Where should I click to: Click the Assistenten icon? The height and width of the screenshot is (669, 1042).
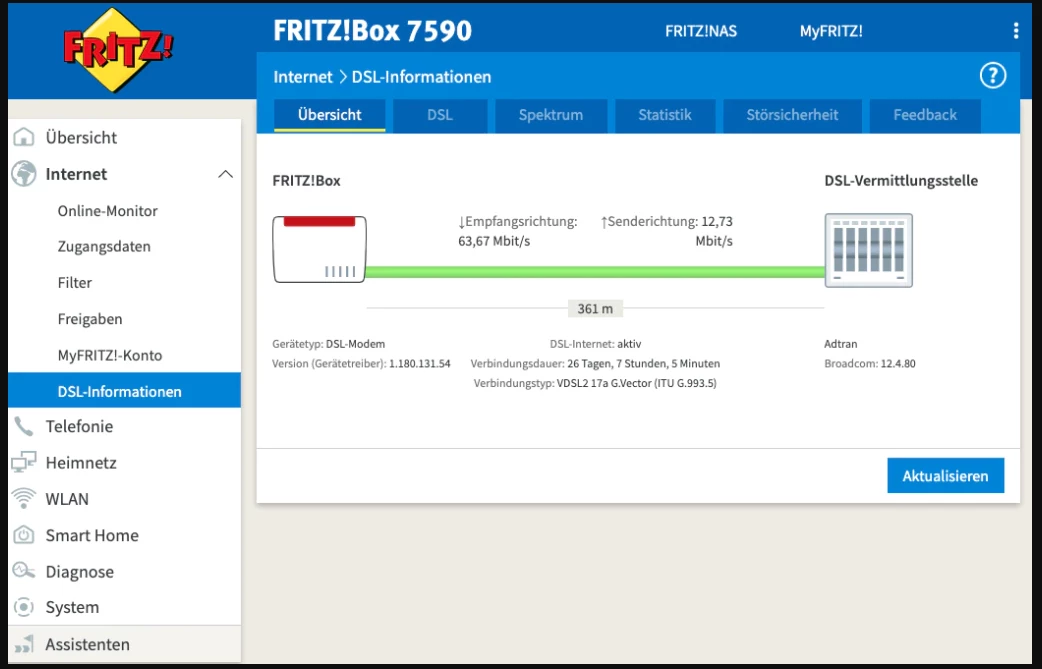24,644
